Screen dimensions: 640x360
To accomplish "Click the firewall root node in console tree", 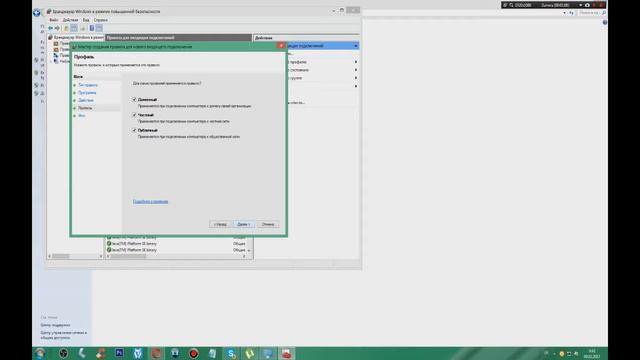I will point(76,37).
